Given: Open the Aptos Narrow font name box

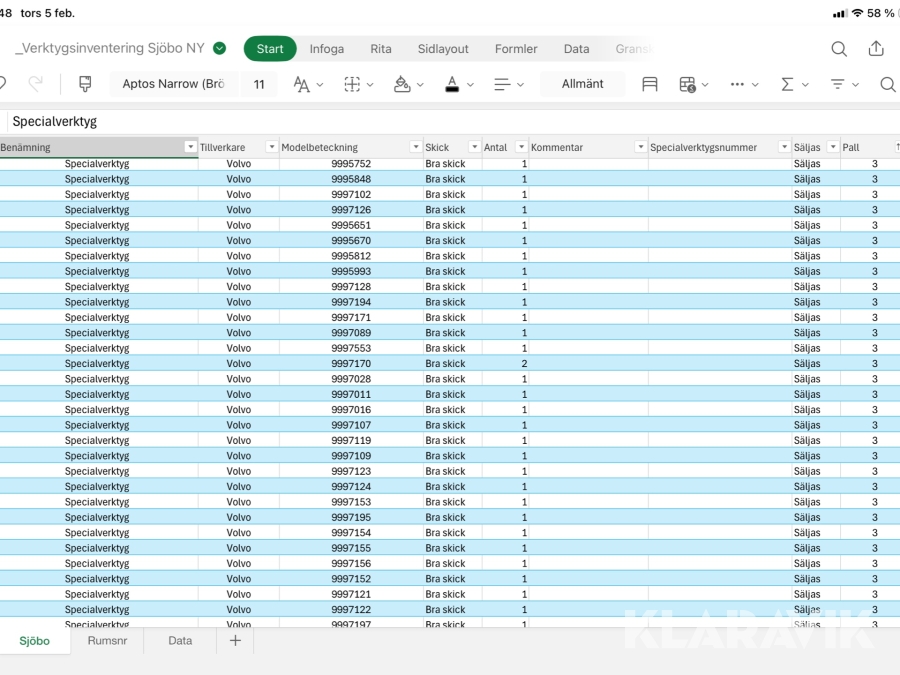Looking at the screenshot, I should click(174, 84).
